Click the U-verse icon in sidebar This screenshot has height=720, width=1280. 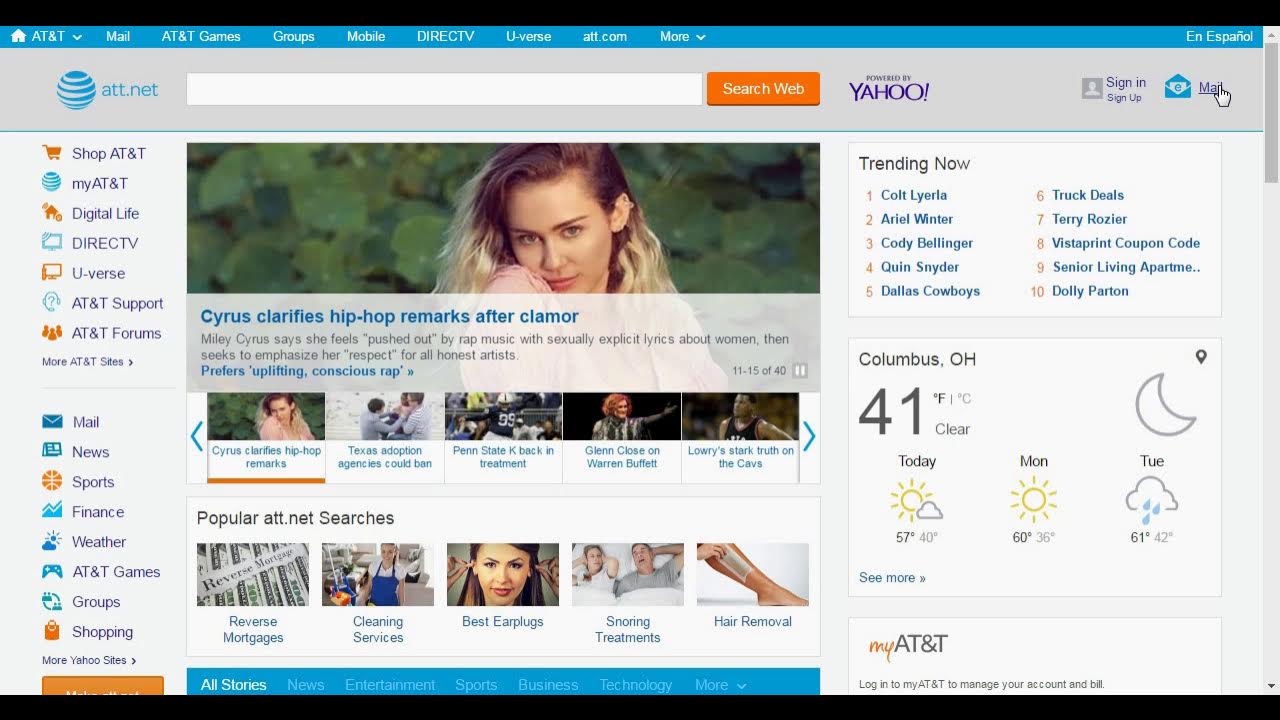[x=52, y=273]
